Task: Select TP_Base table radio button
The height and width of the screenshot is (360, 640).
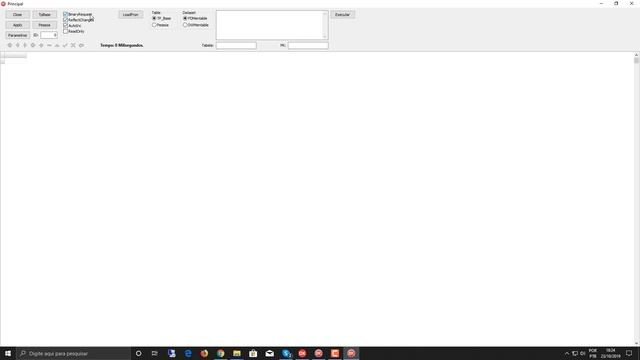Action: (154, 18)
